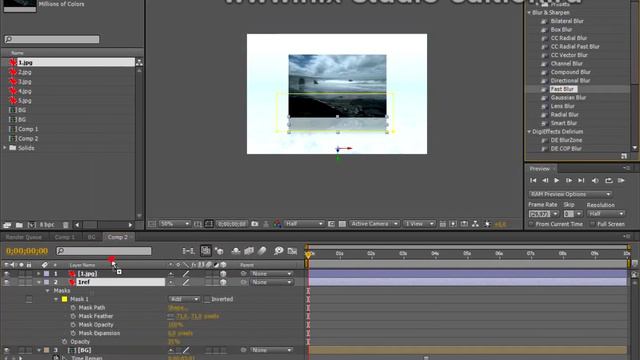640x360 pixels.
Task: Toggle region of interest button
Action: point(331,224)
